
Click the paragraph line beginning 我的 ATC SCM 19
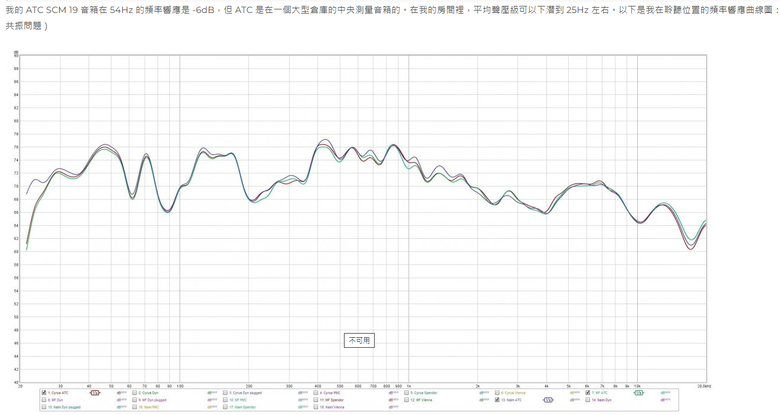[390, 10]
